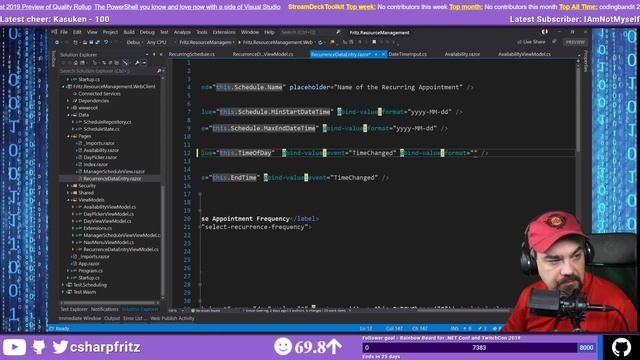This screenshot has height=360, width=640.
Task: Open the Edit menu
Action: click(77, 32)
